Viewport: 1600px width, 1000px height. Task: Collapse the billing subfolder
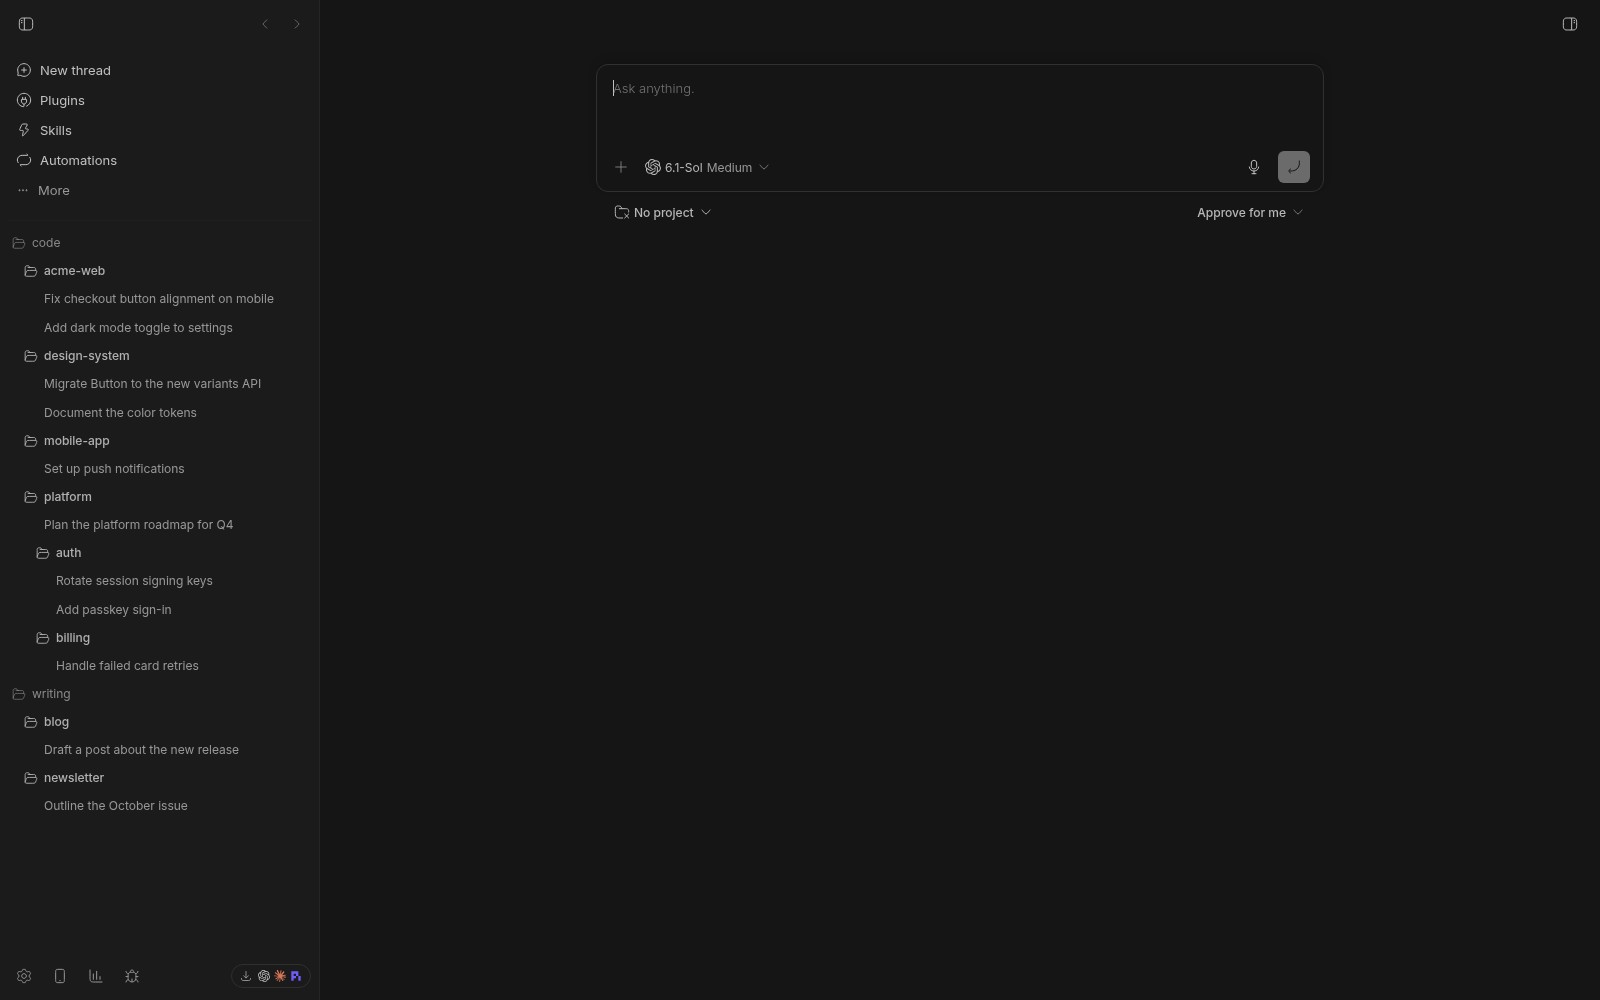(160, 638)
